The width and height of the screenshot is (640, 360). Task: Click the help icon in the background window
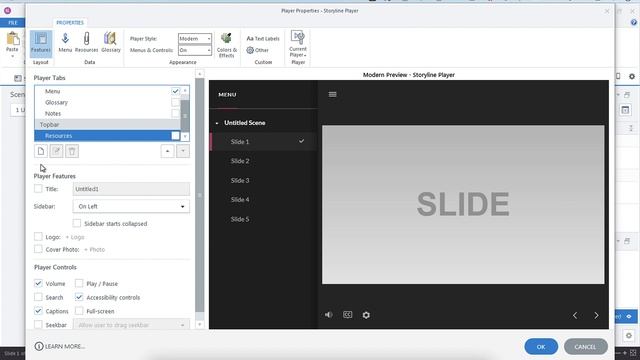coord(634,23)
